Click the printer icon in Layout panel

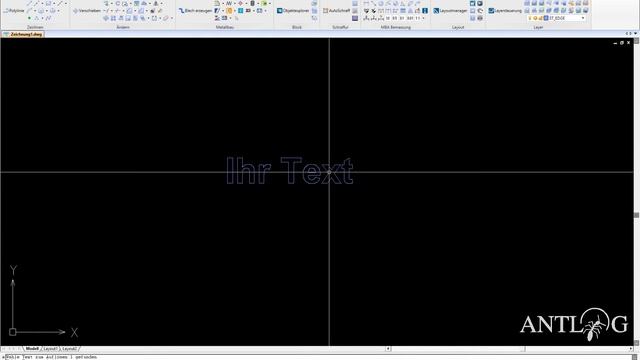point(480,18)
